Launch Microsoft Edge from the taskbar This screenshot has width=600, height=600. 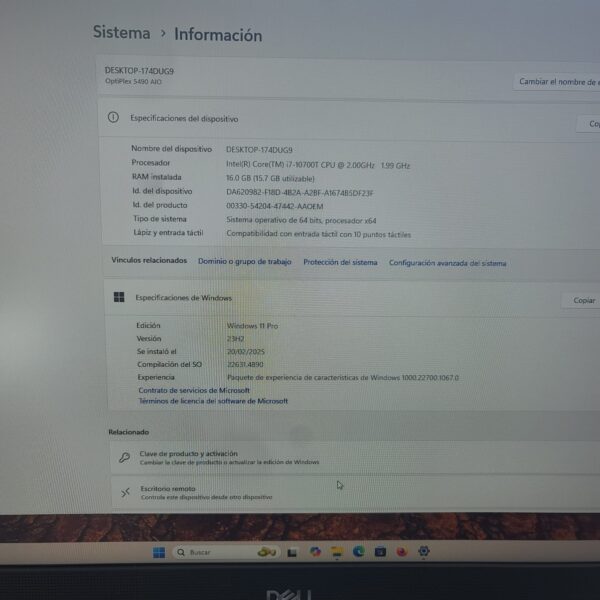(x=359, y=551)
